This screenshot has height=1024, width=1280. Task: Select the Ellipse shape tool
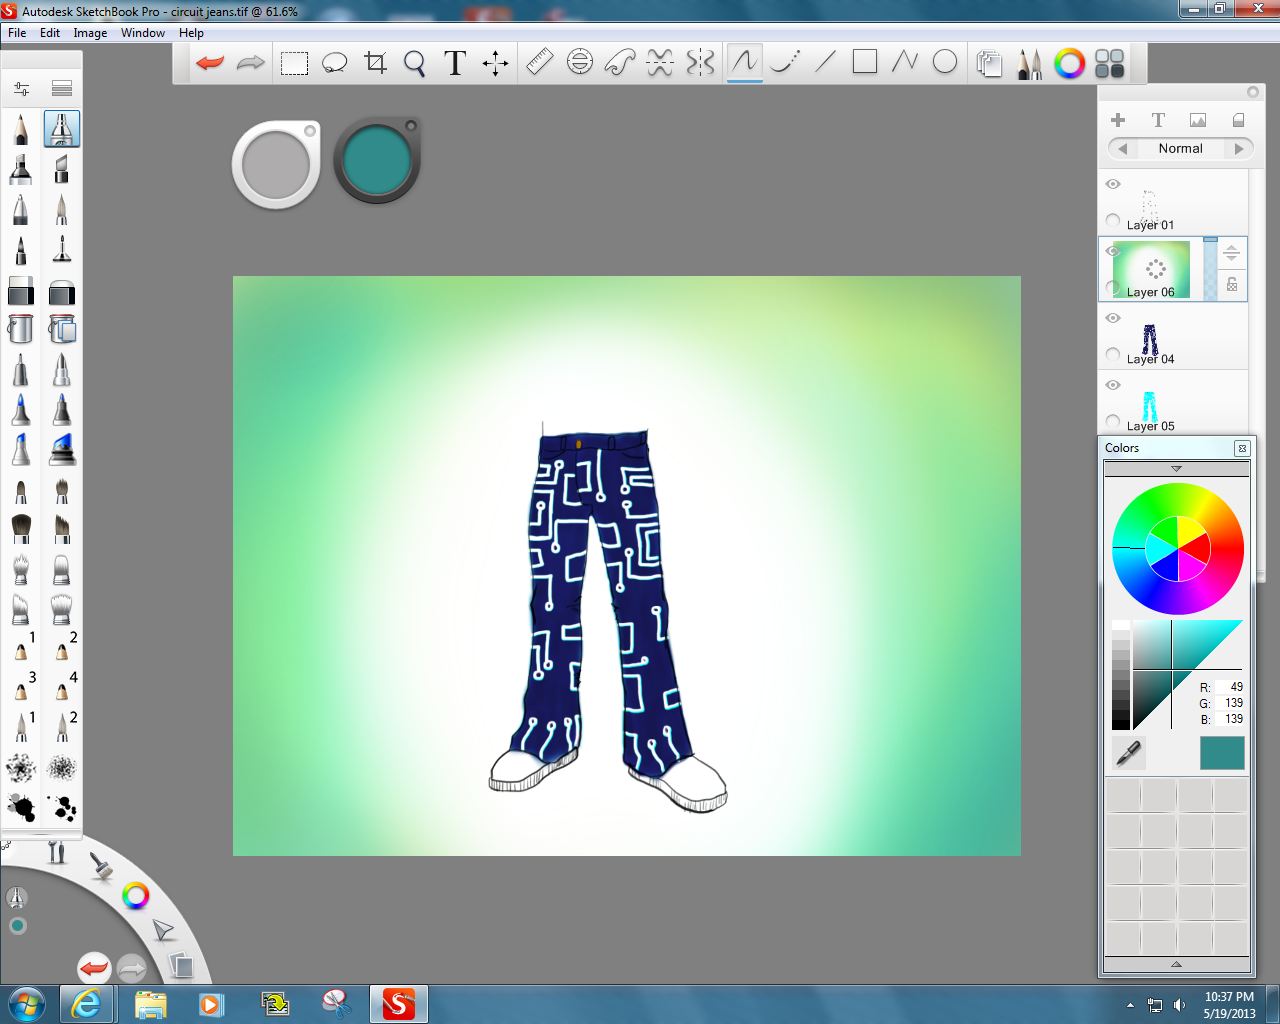click(x=943, y=62)
